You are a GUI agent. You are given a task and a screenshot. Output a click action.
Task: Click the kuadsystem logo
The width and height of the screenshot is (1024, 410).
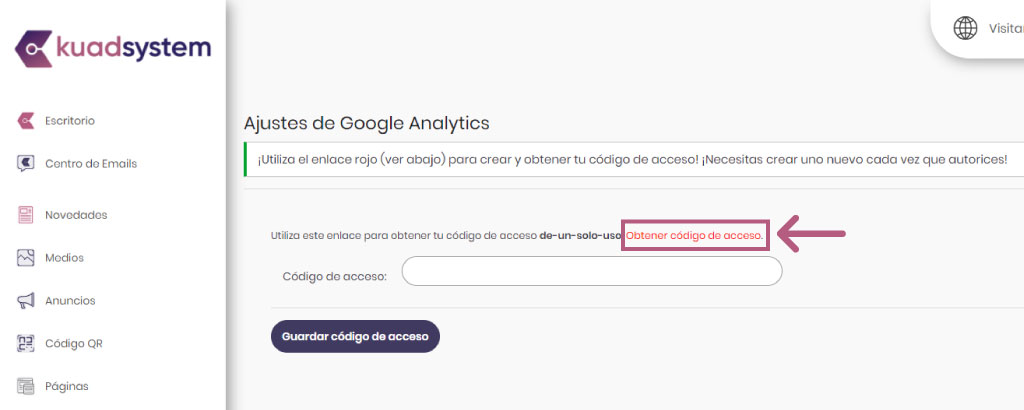tap(112, 48)
